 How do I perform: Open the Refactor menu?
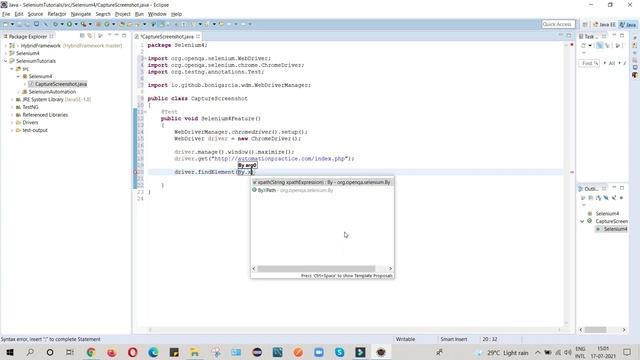[x=57, y=14]
